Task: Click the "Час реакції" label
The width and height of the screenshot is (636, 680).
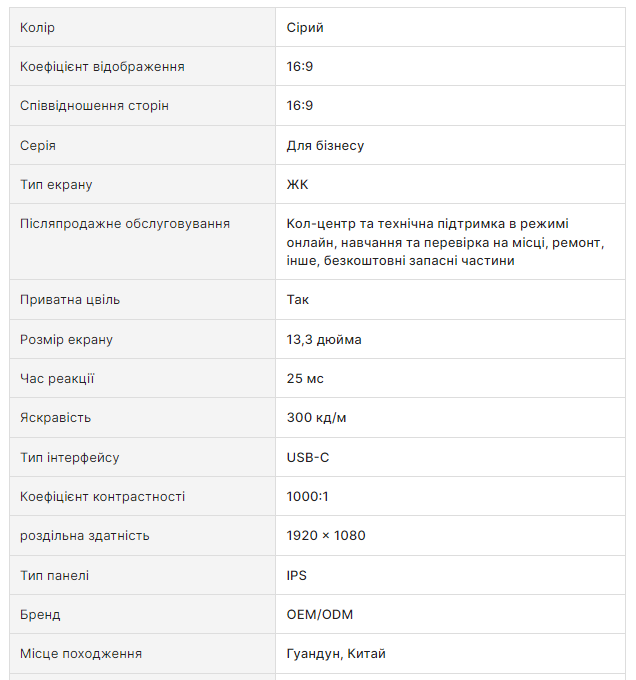Action: coord(57,378)
